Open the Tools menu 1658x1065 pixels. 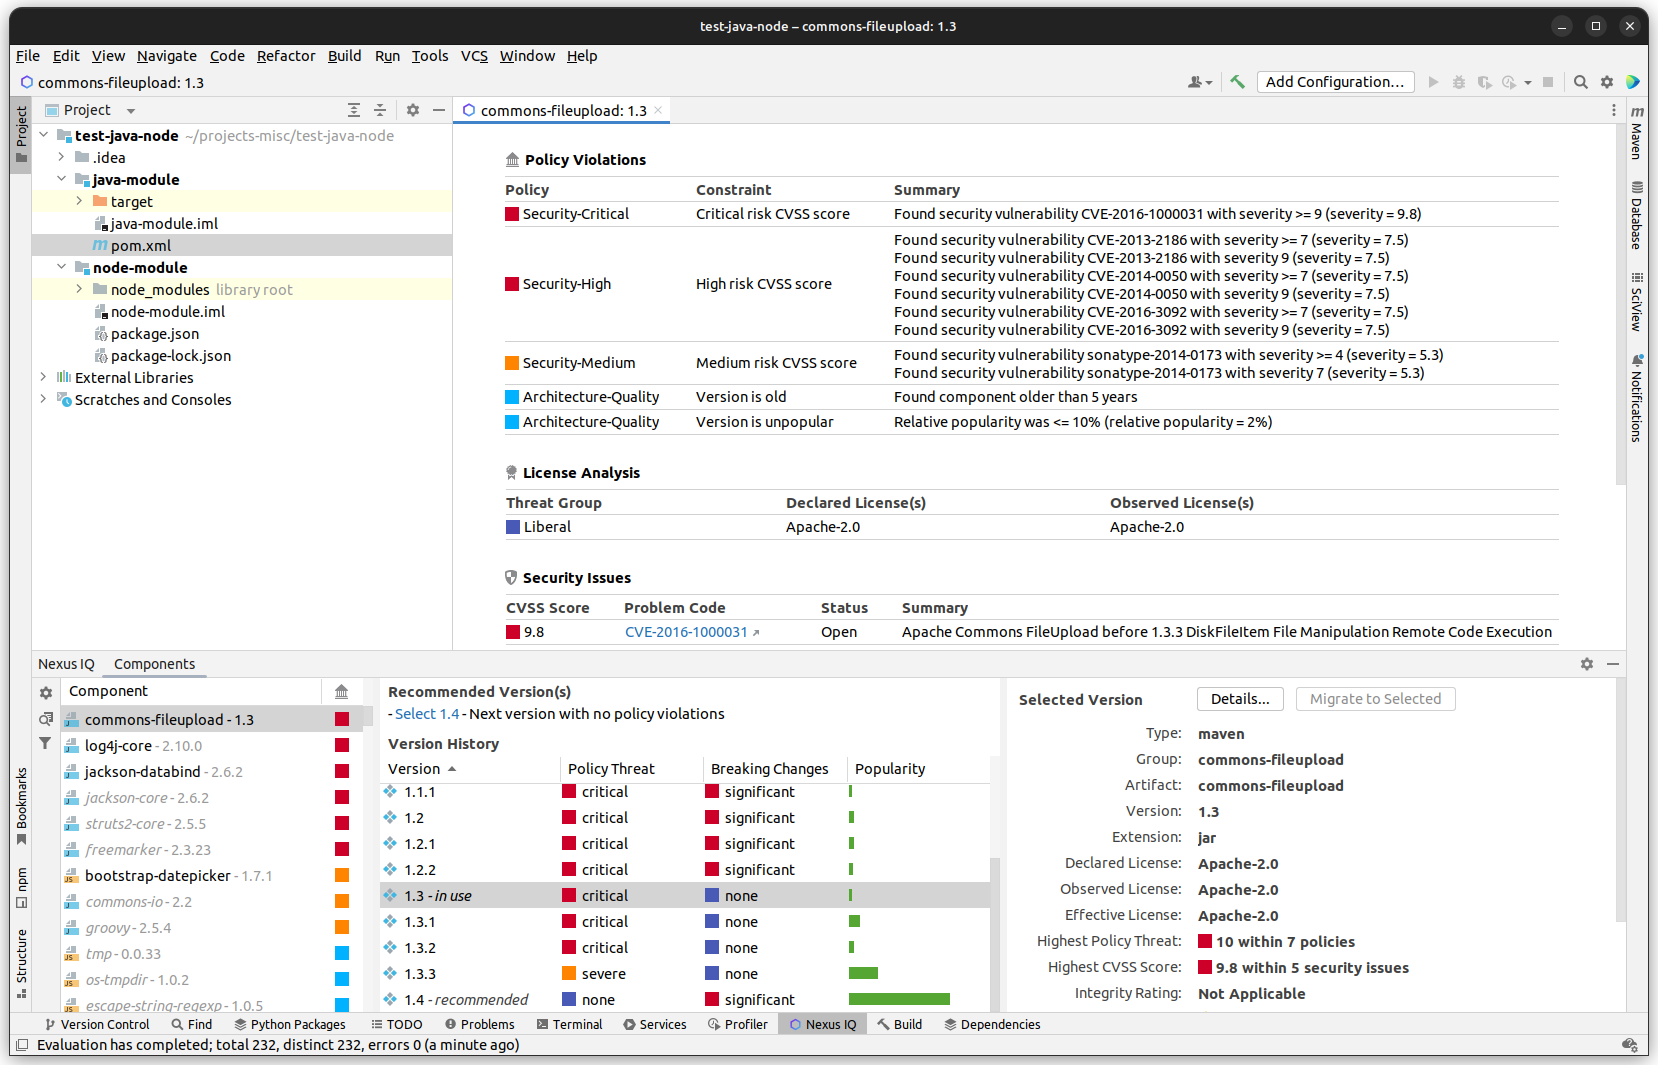click(430, 56)
